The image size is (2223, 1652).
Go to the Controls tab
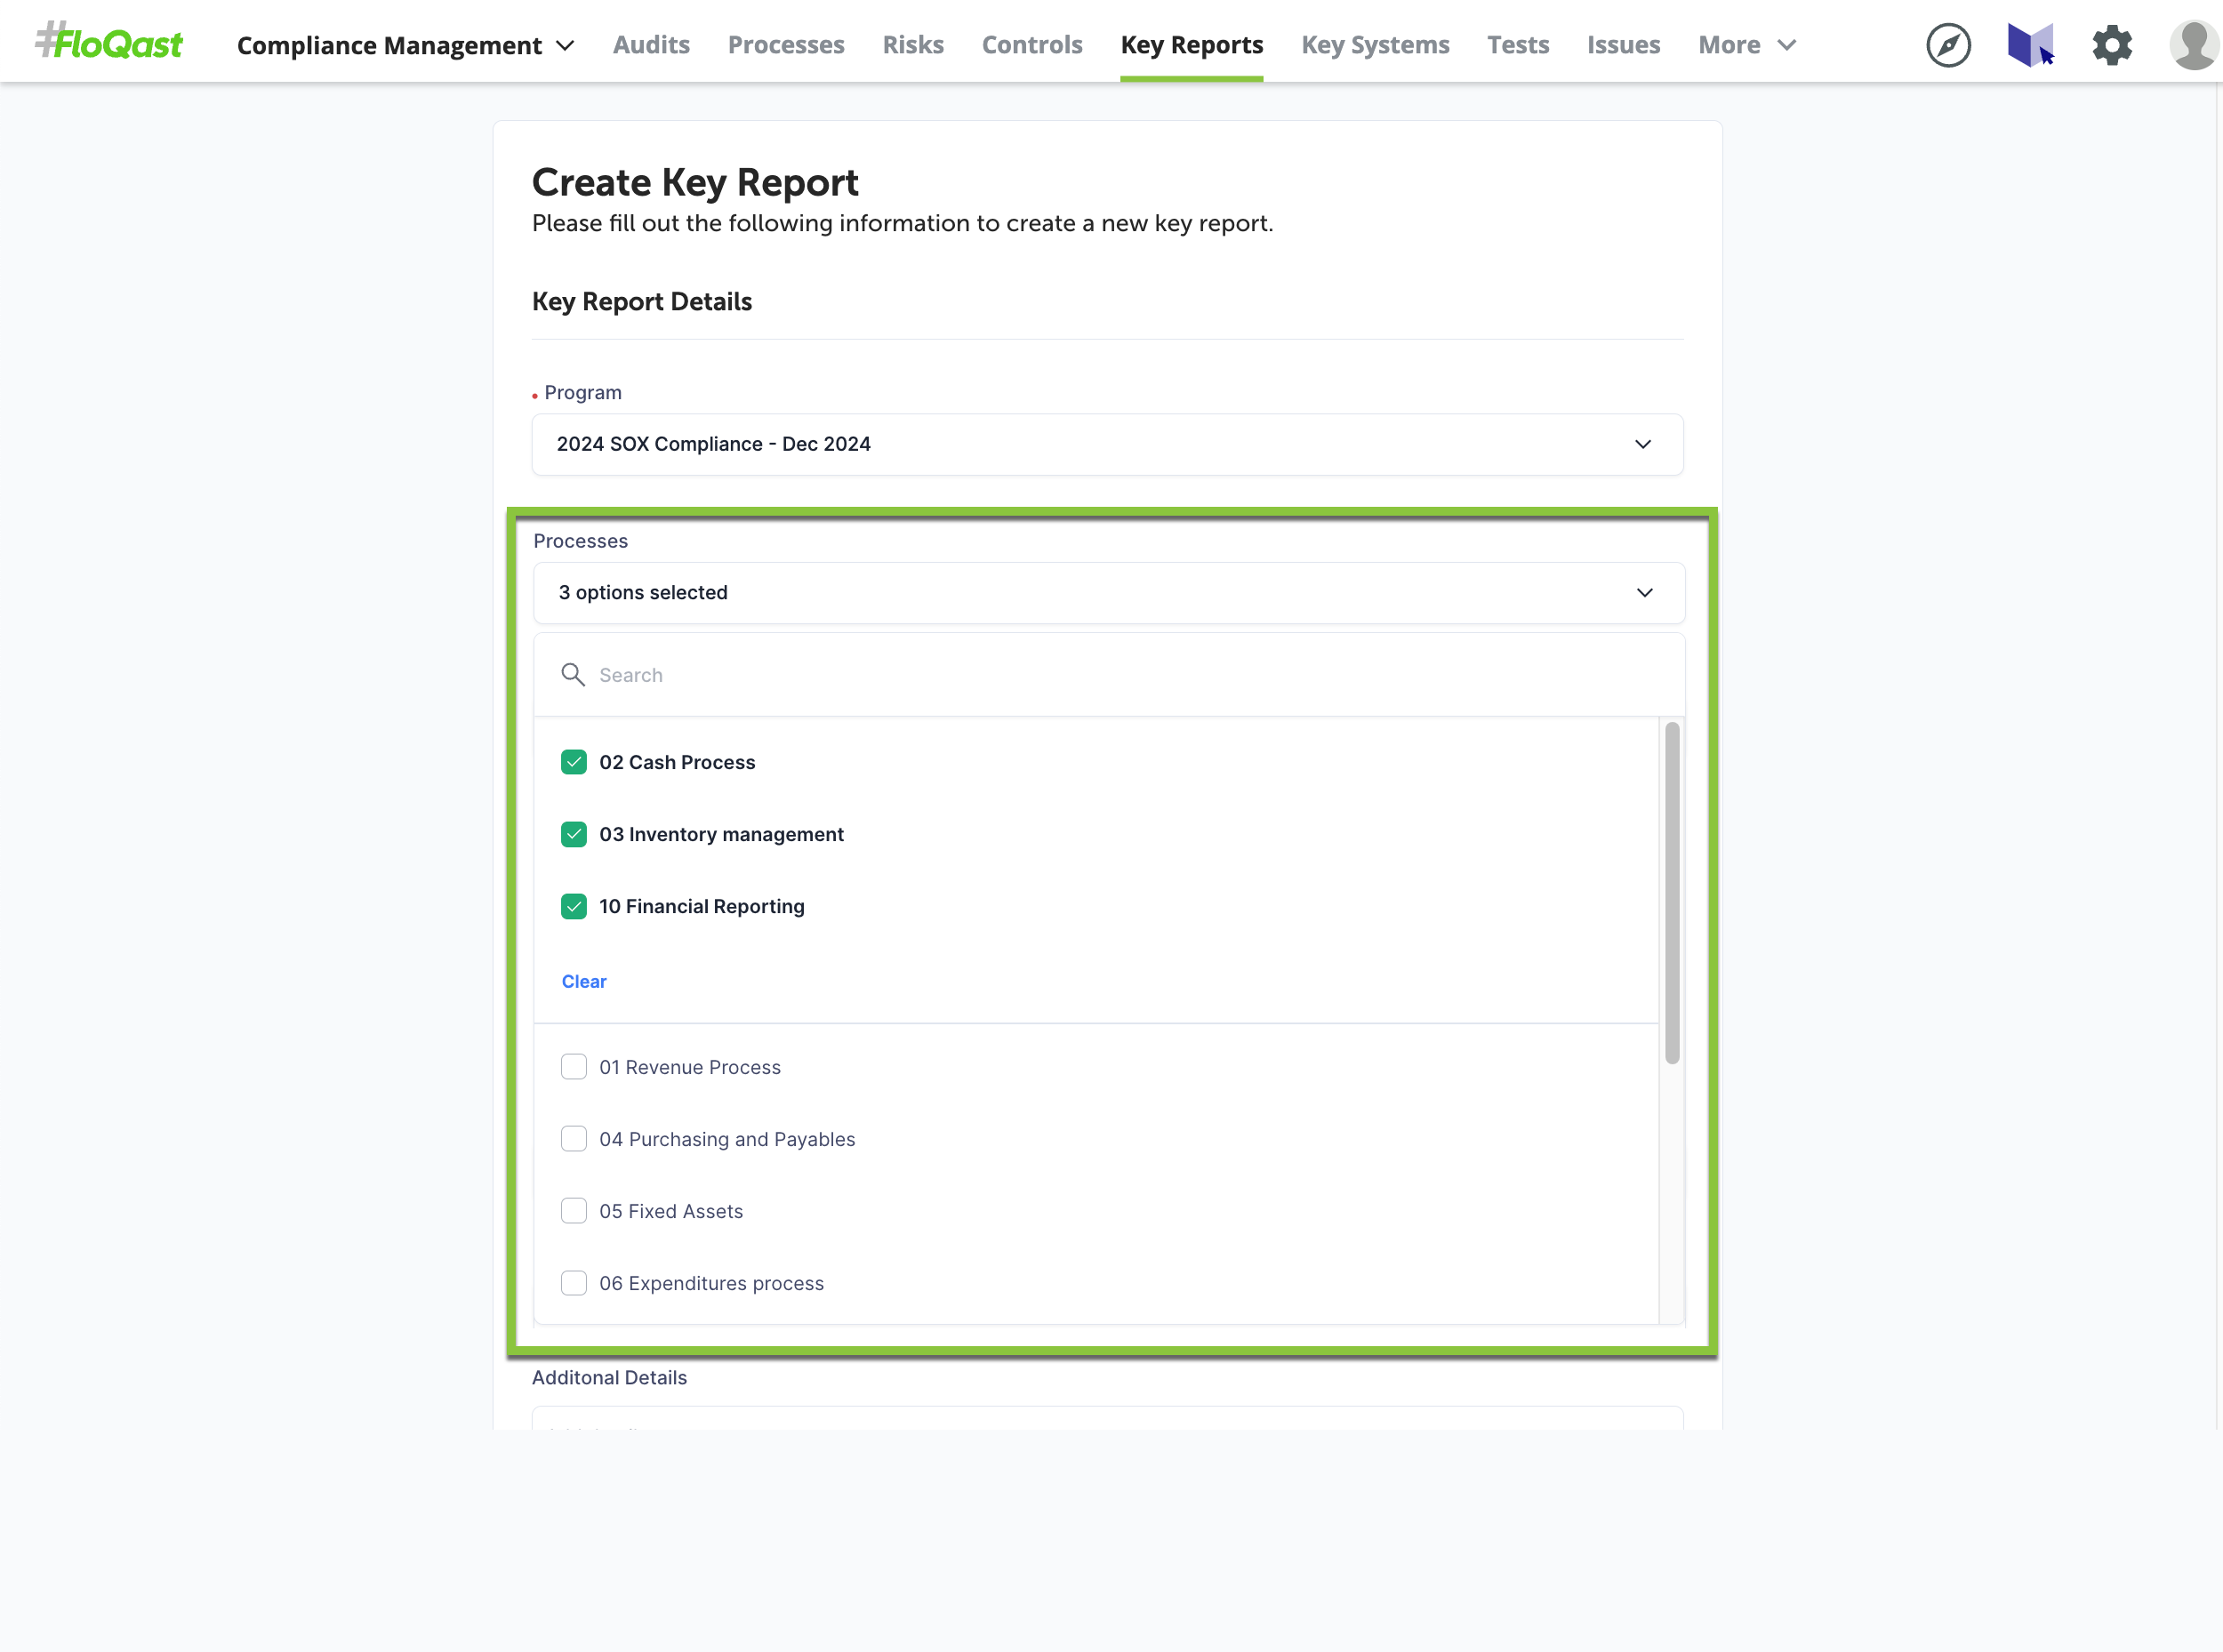(1031, 45)
